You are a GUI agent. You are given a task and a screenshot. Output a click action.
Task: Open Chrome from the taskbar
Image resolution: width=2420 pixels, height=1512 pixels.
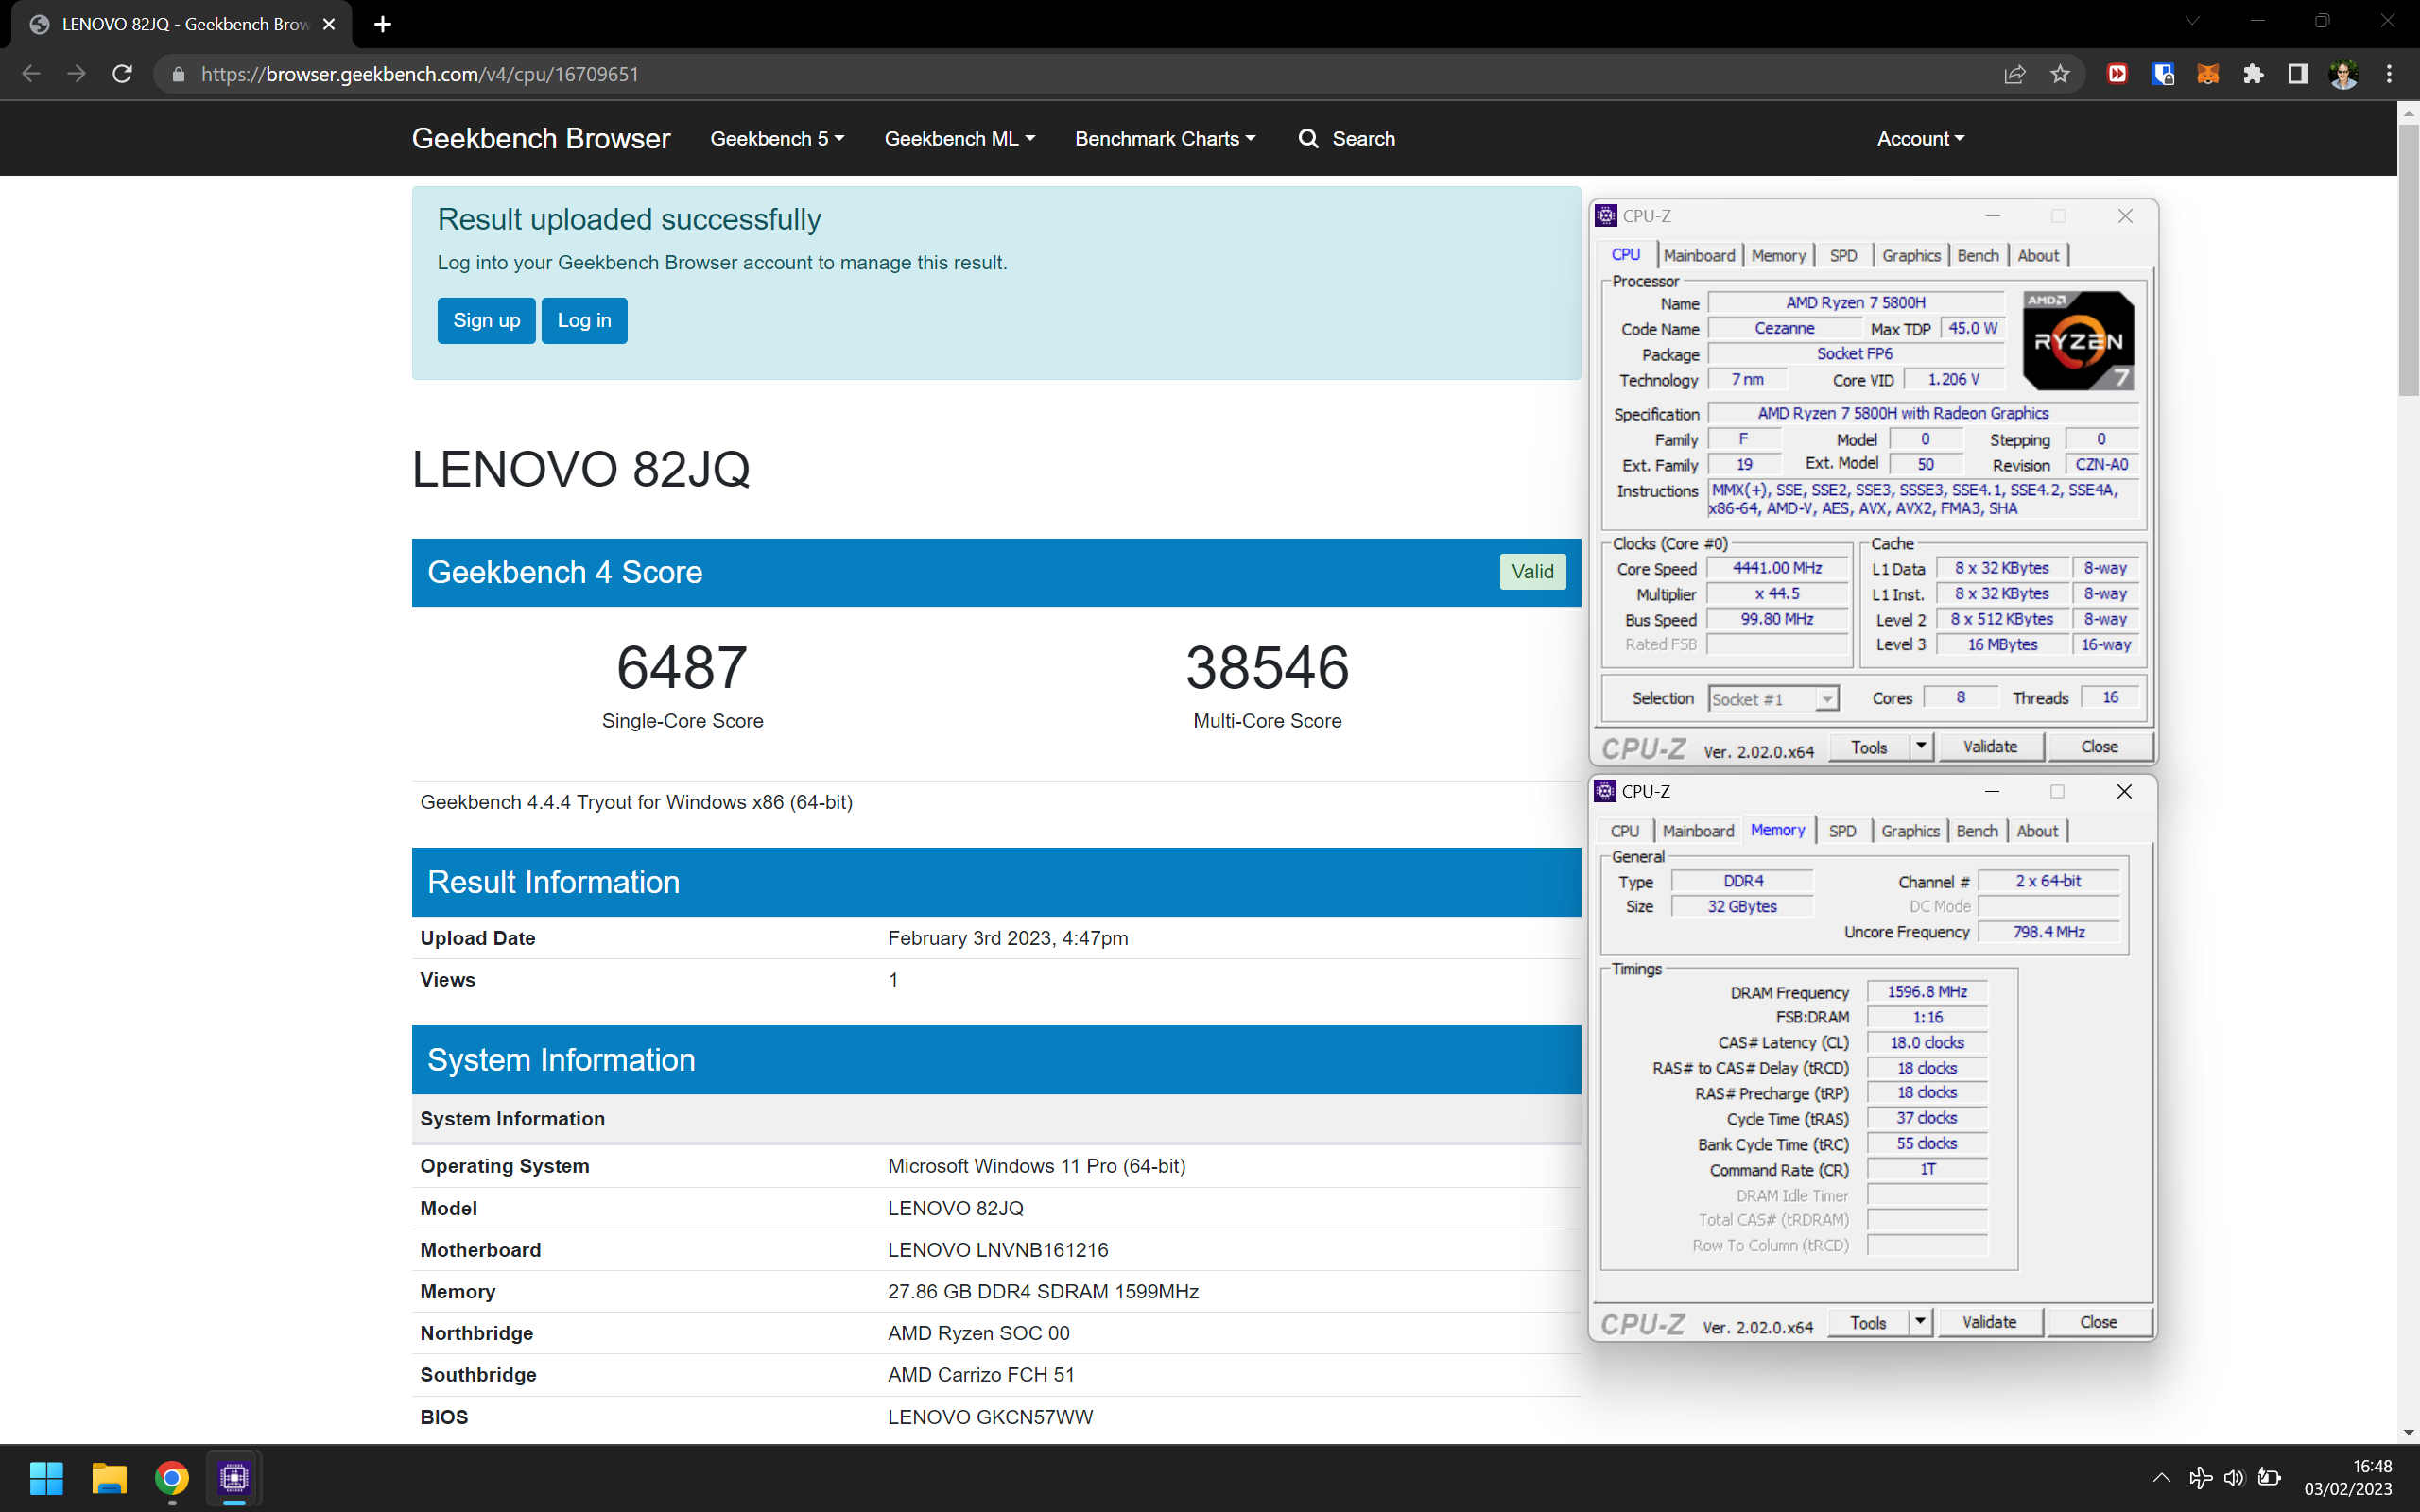point(172,1478)
